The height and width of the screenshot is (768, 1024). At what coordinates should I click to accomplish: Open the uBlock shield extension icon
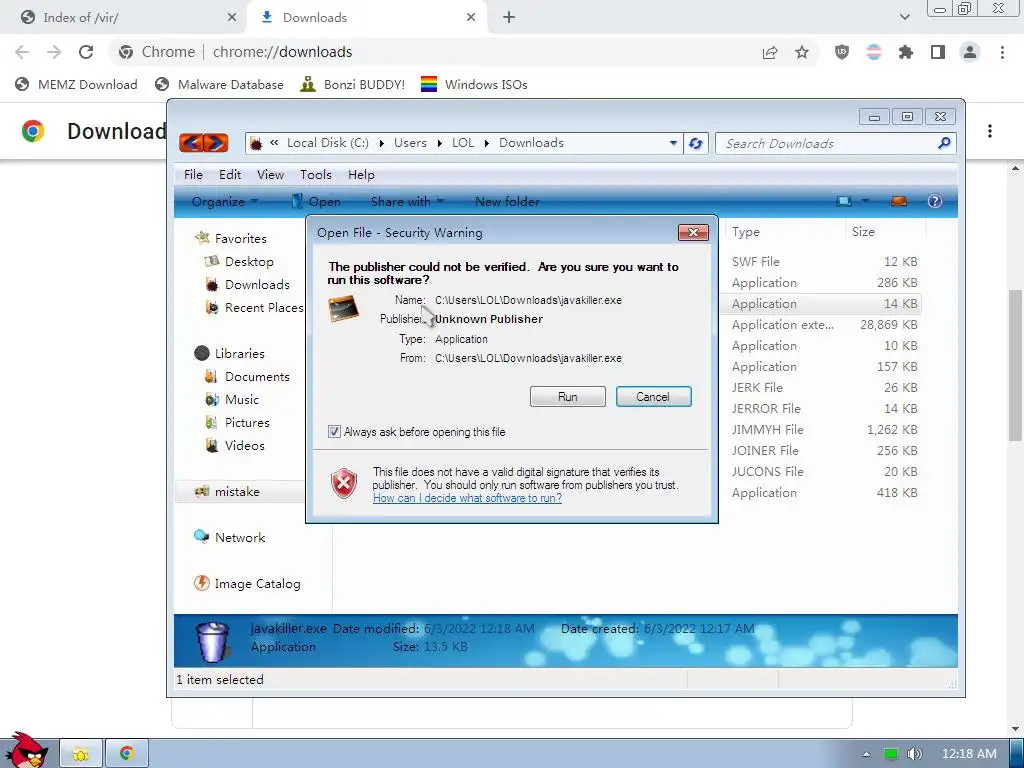coord(842,52)
